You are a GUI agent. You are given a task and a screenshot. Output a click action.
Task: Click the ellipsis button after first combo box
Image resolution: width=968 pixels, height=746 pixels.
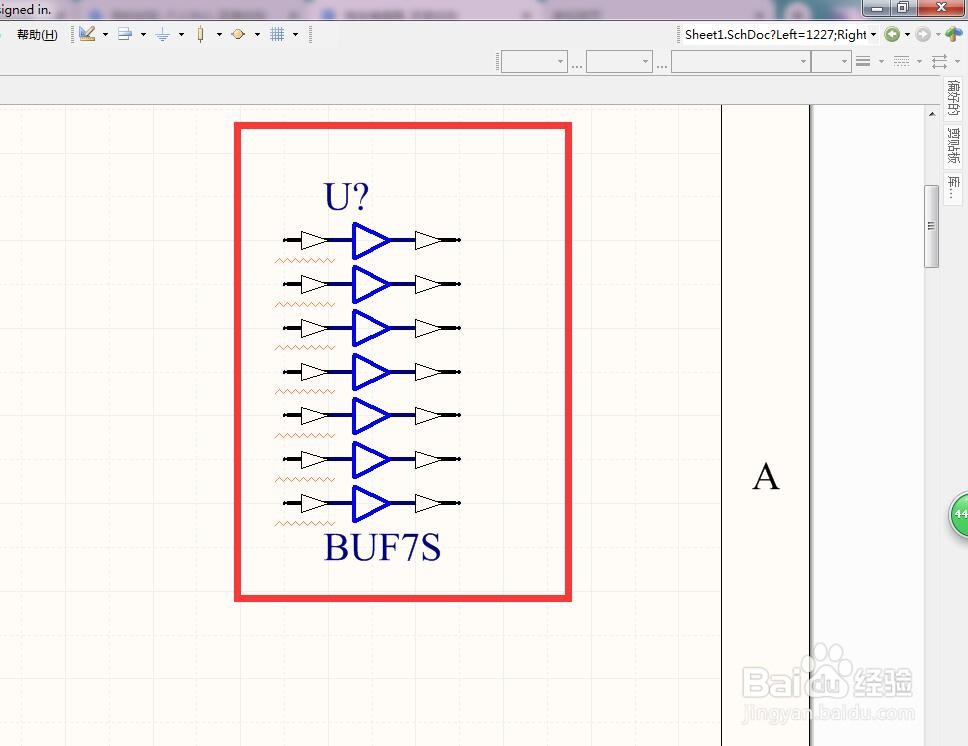[x=577, y=64]
